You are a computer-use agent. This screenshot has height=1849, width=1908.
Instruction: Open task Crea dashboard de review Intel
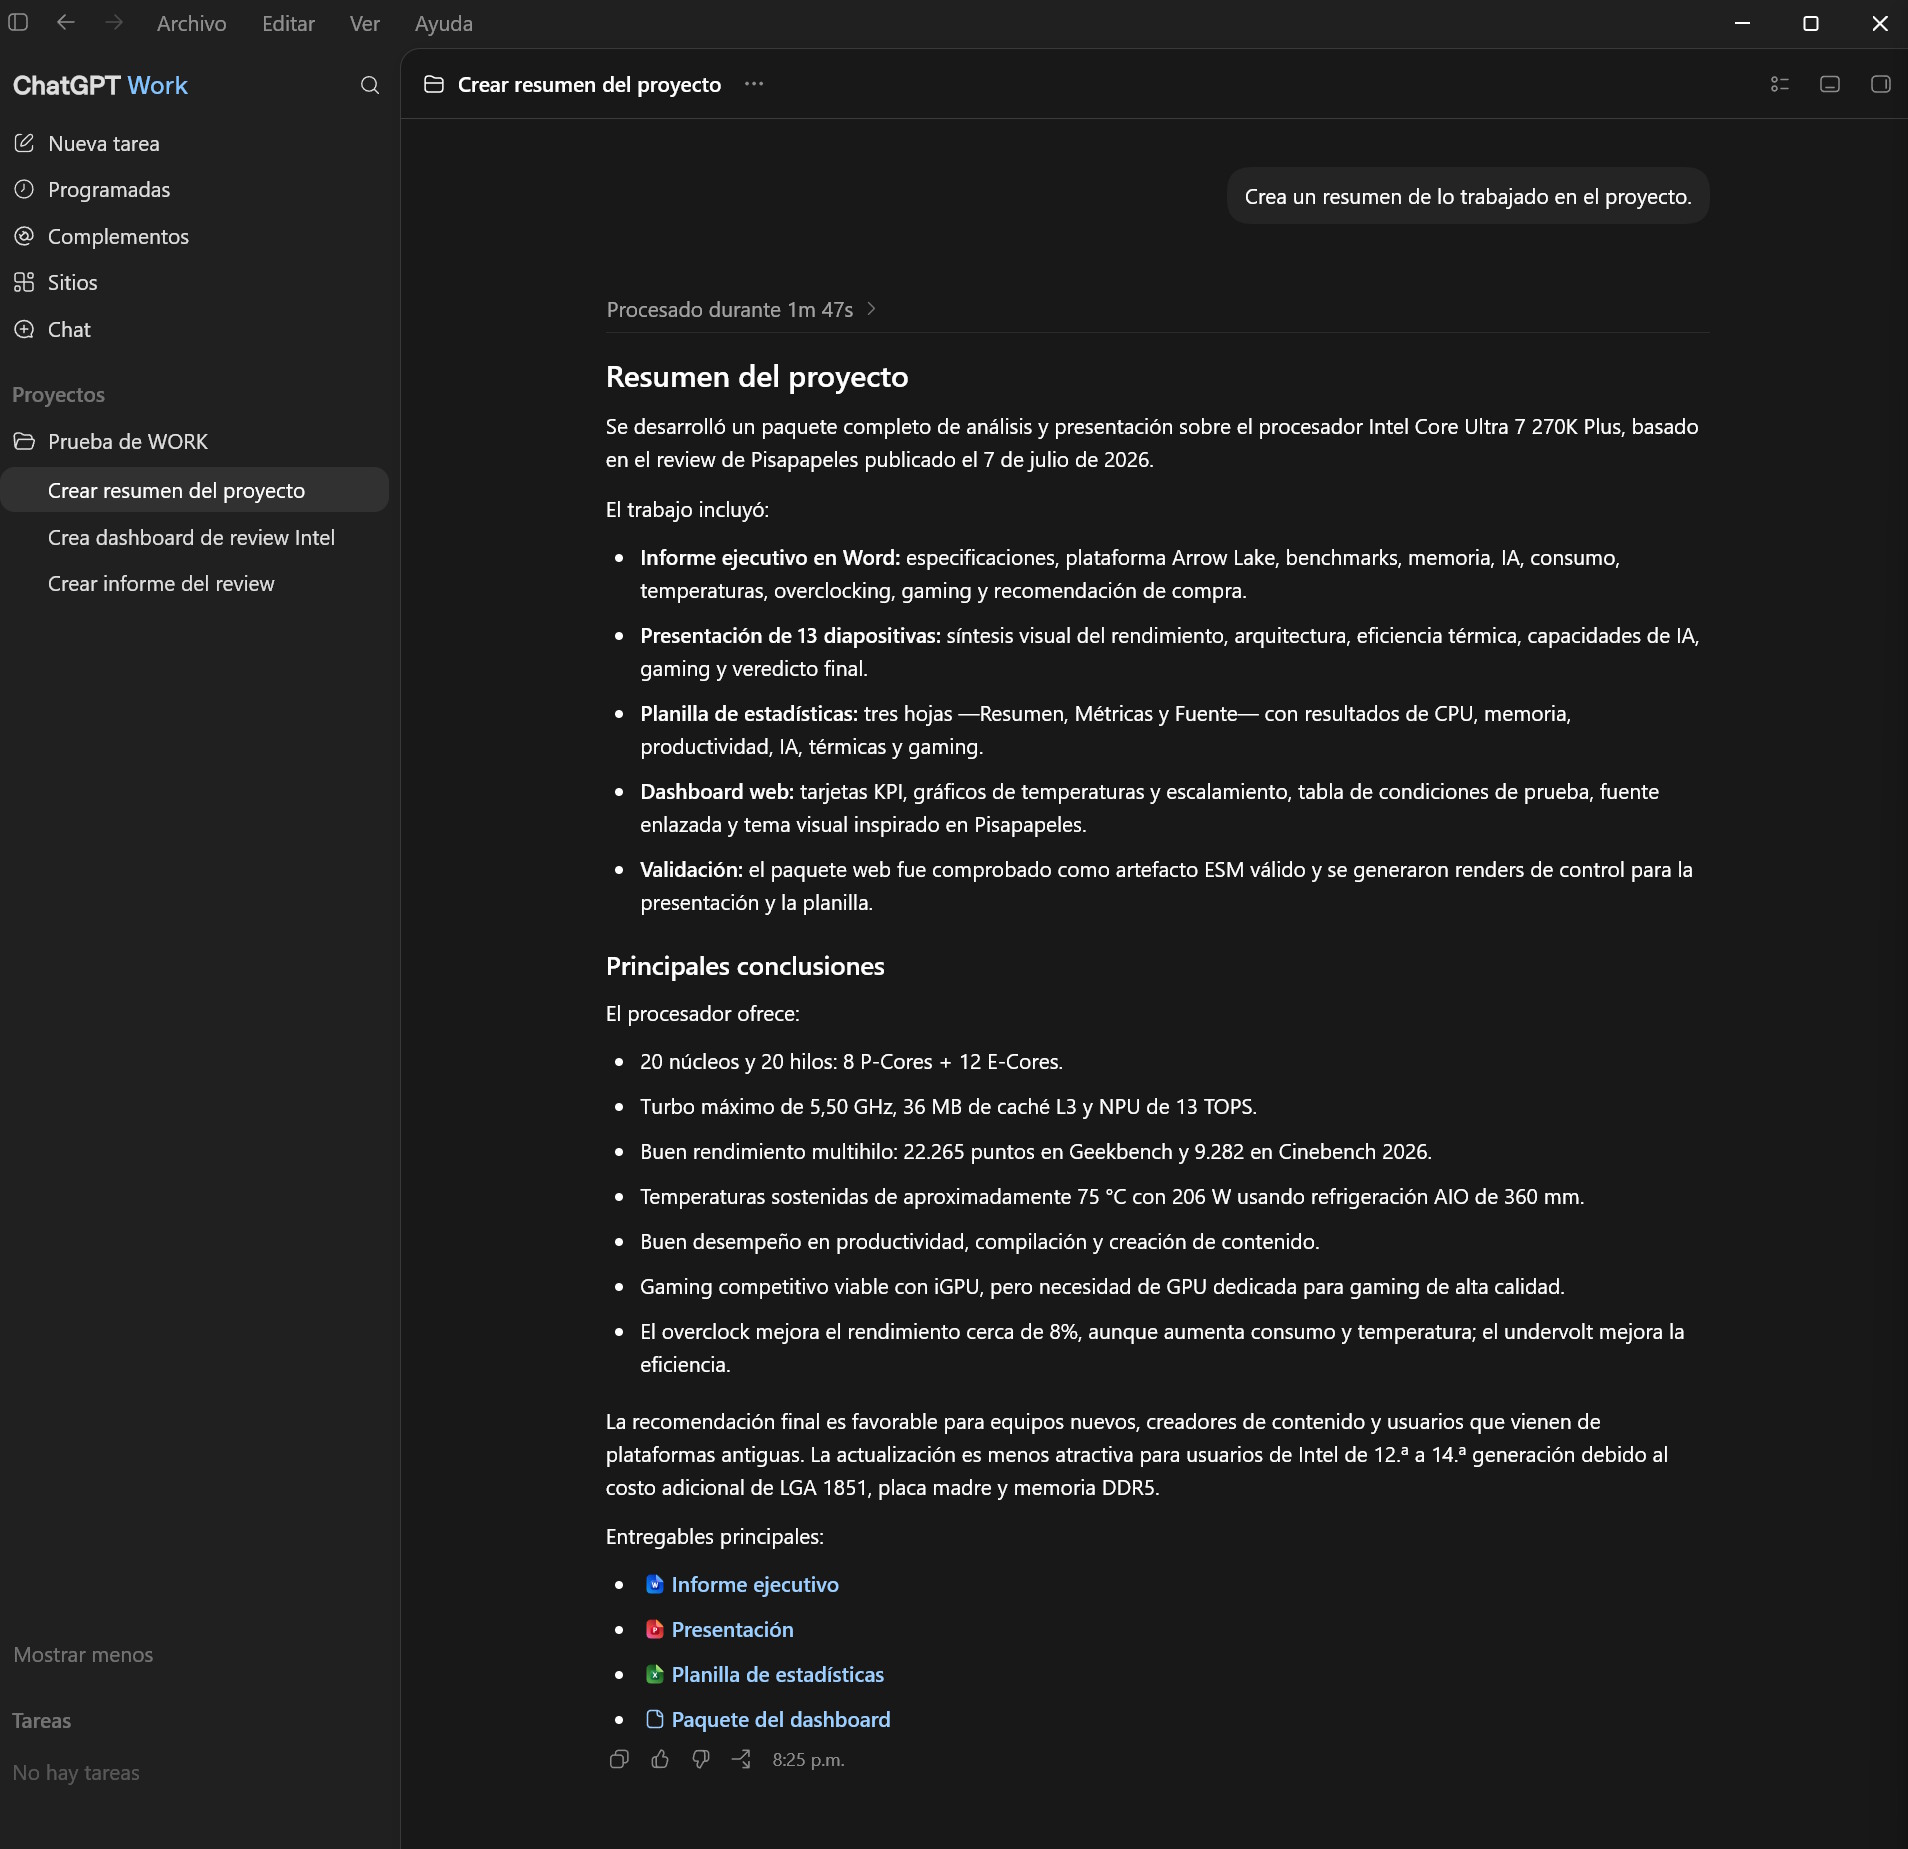(194, 537)
